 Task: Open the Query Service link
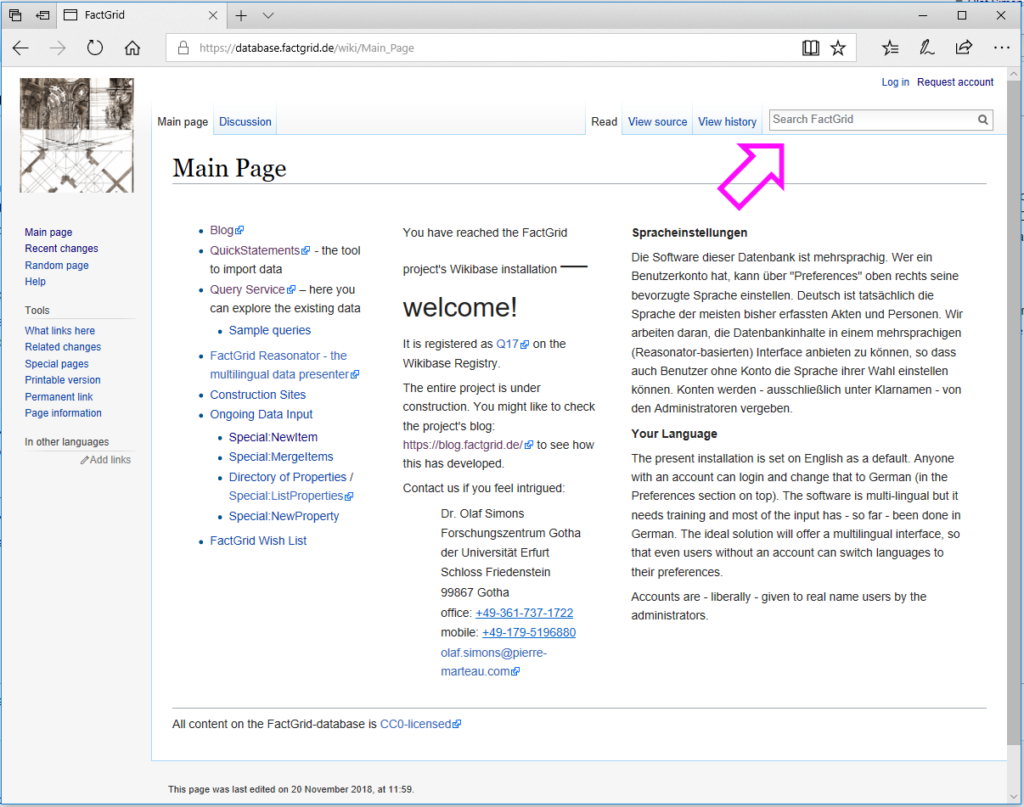tap(252, 290)
